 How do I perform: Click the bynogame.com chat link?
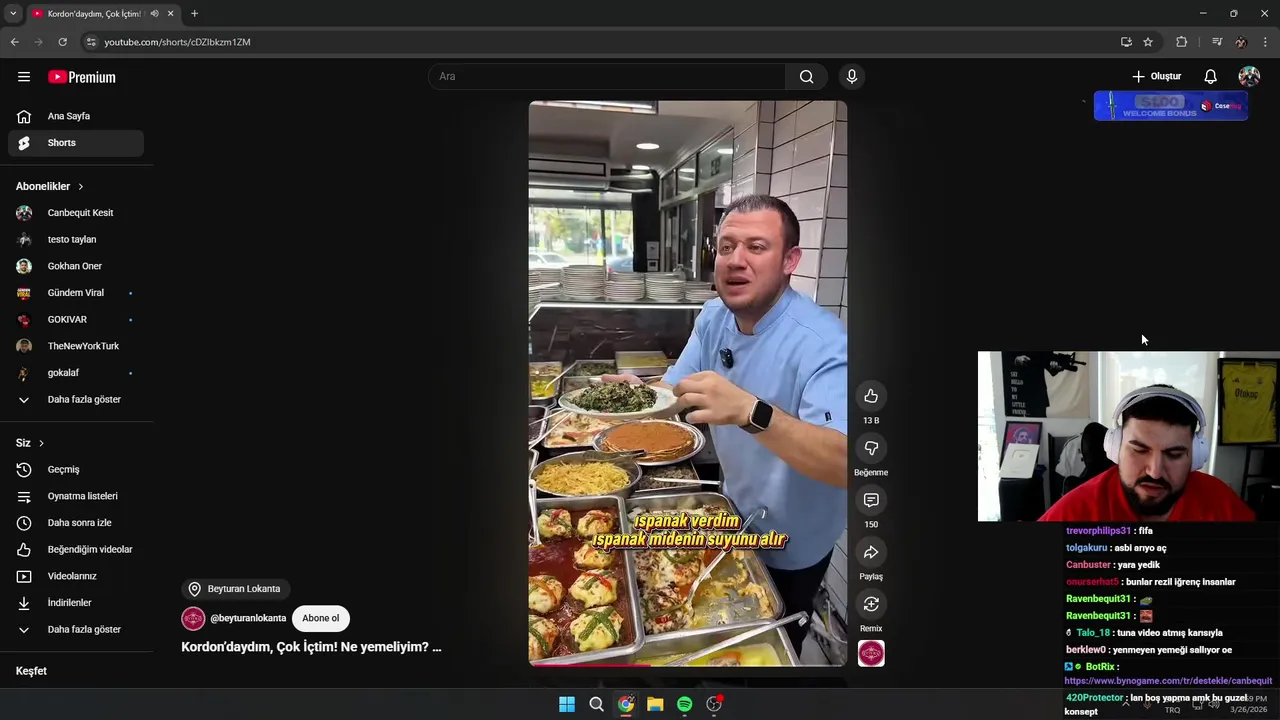point(1168,681)
